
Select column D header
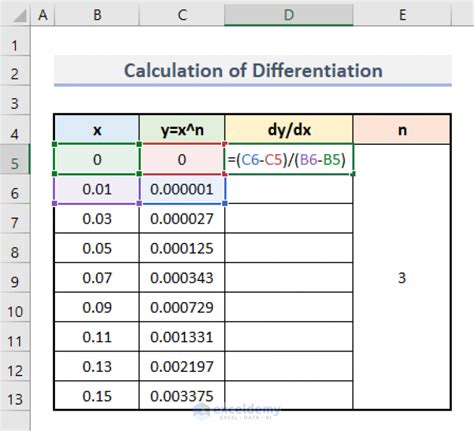[x=289, y=15]
